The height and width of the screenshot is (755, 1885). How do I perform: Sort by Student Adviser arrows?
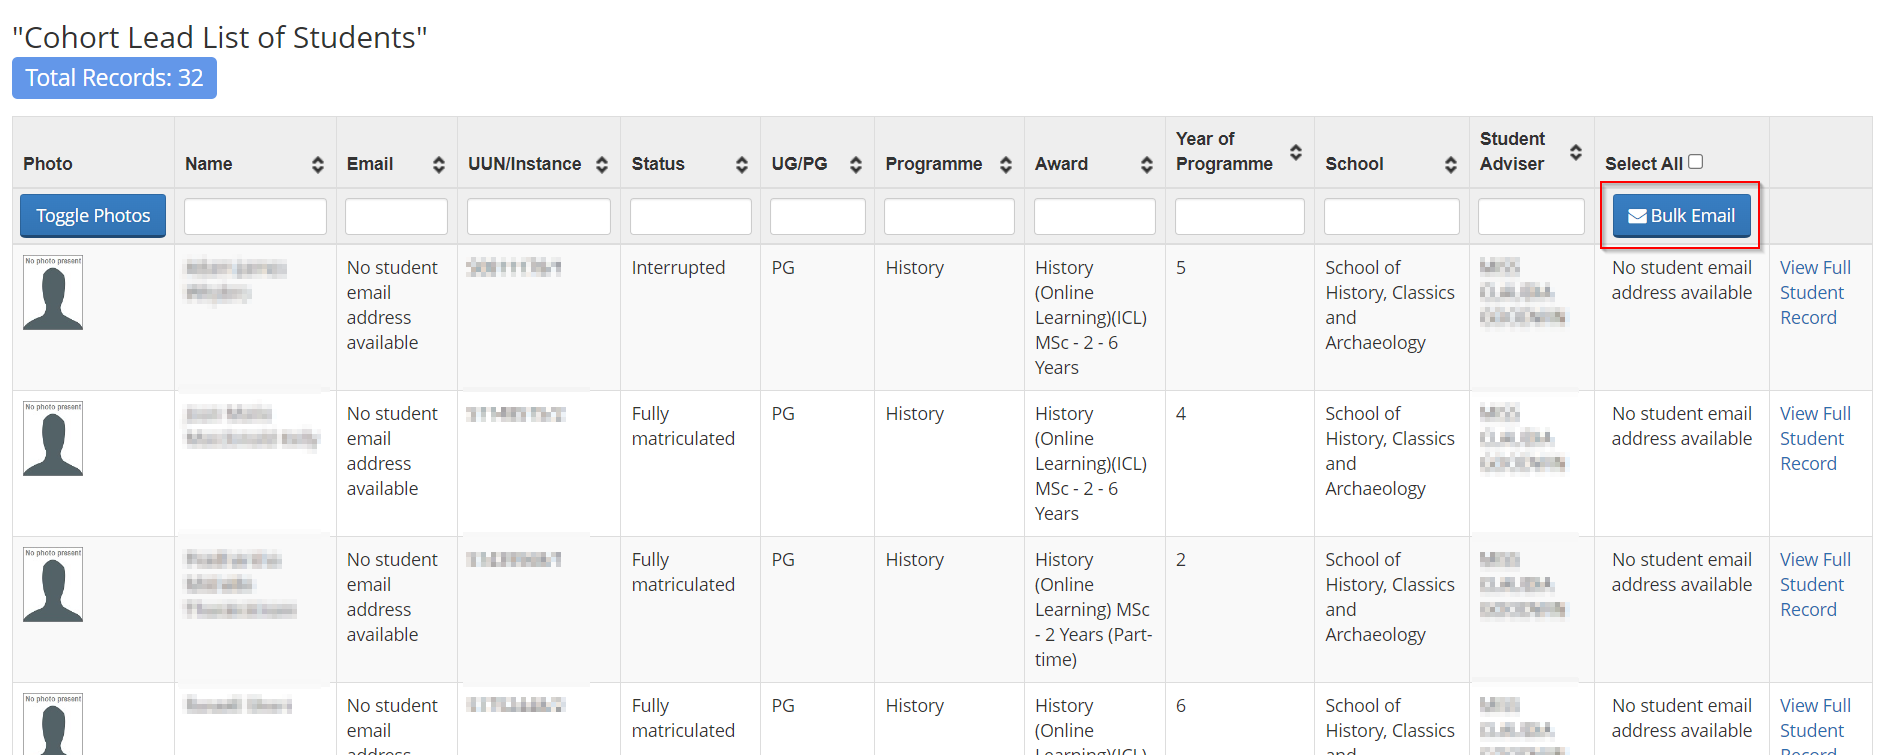[x=1575, y=152]
